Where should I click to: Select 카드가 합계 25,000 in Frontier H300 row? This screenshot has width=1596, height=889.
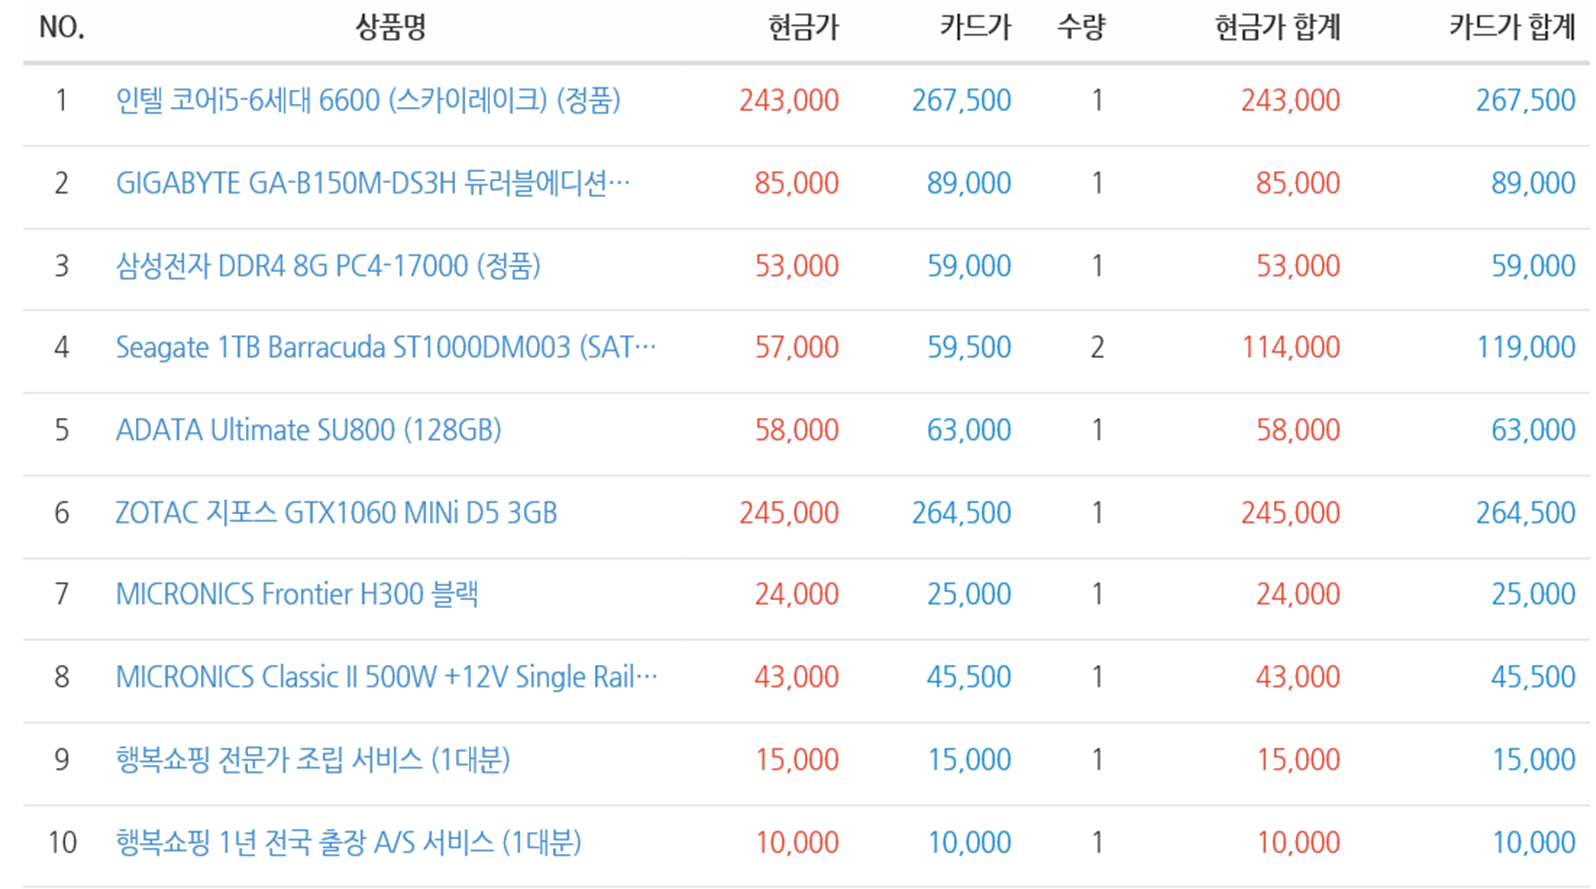(x=1534, y=594)
